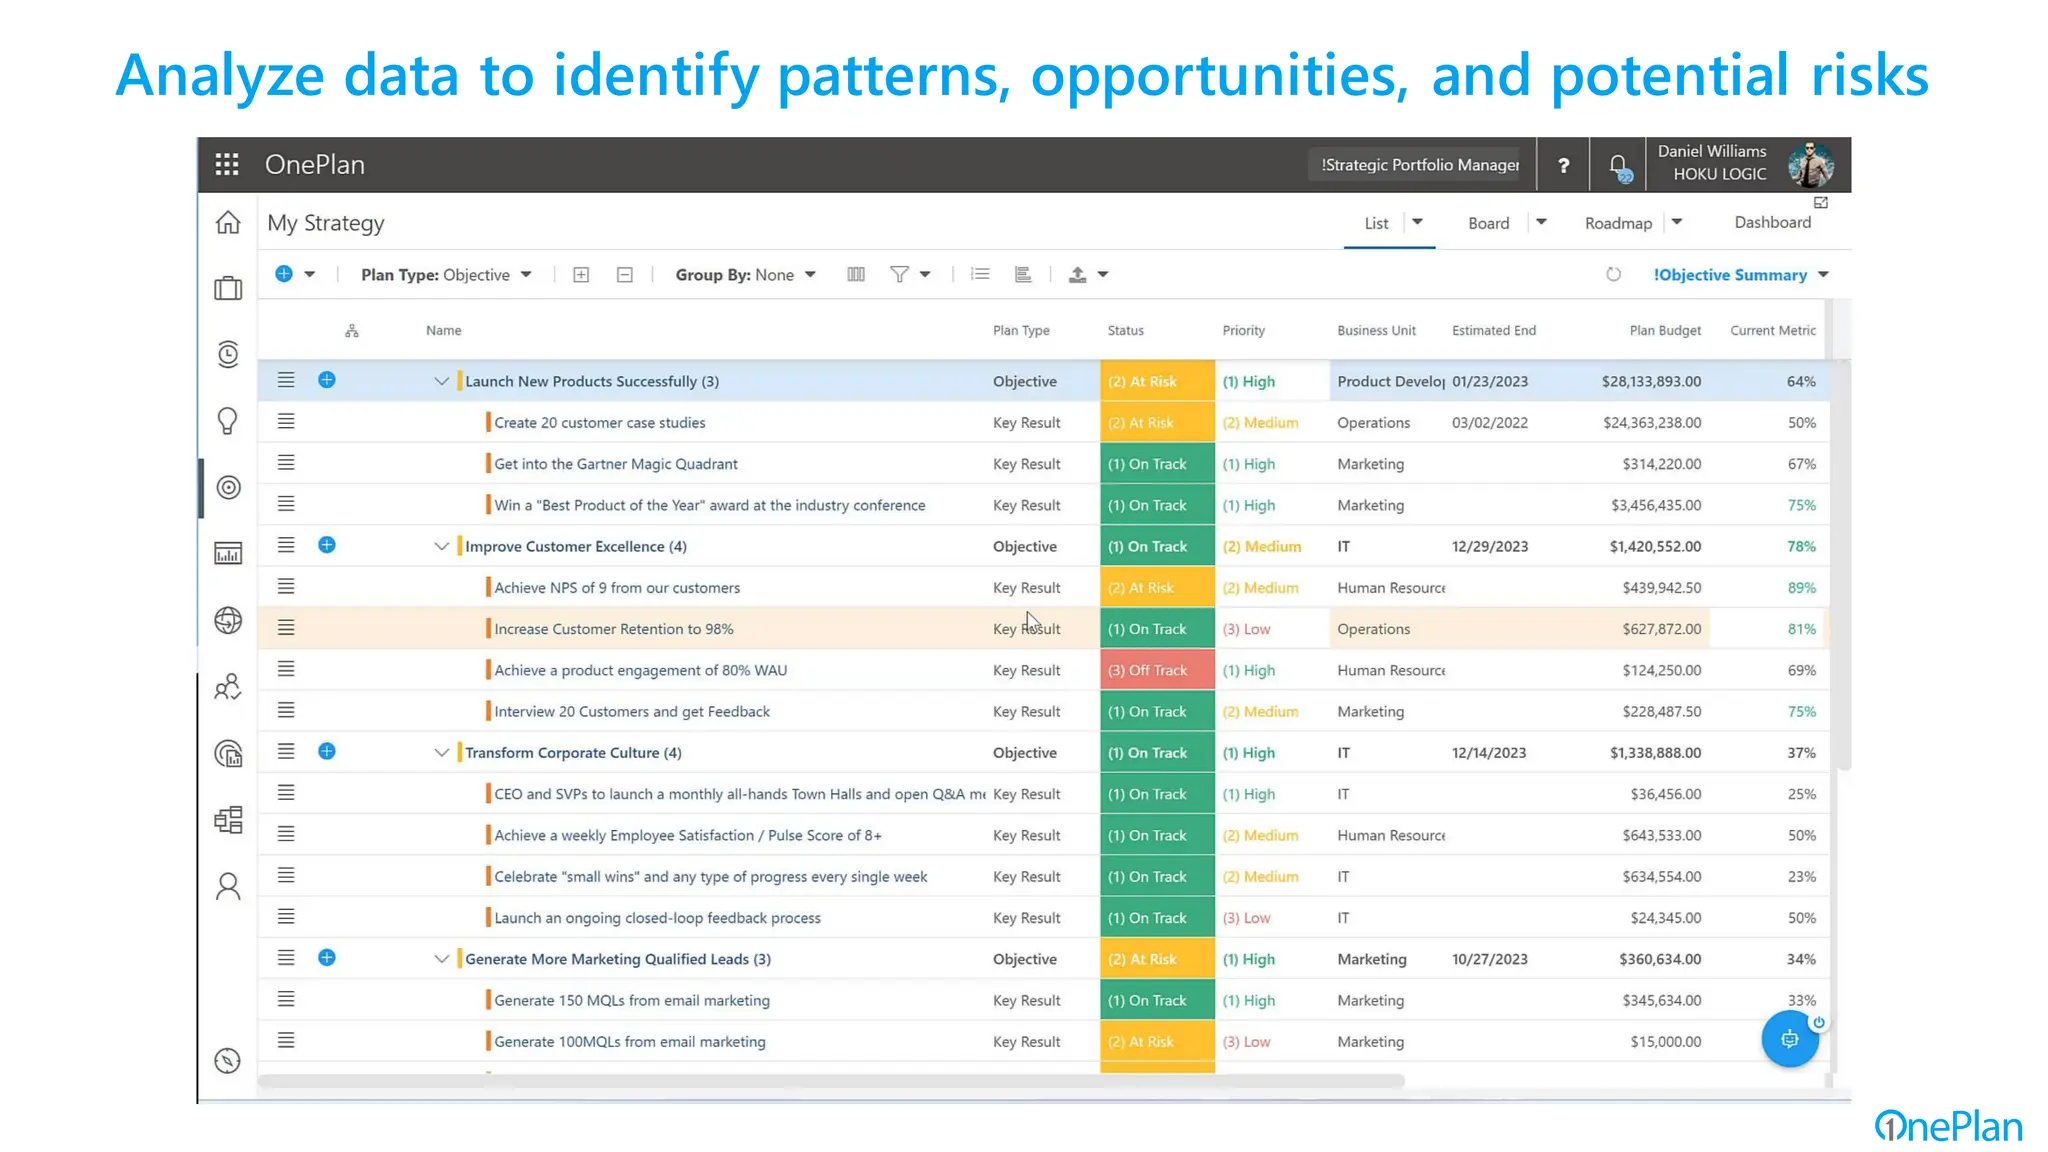
Task: Open the pie chart analytics sidebar icon
Action: 228,753
